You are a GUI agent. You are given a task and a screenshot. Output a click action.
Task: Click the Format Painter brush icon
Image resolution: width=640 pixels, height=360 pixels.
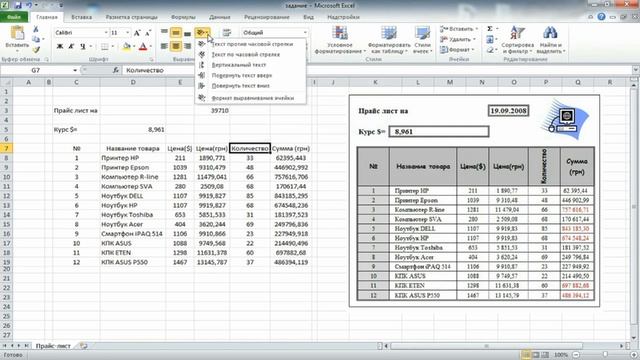36,49
